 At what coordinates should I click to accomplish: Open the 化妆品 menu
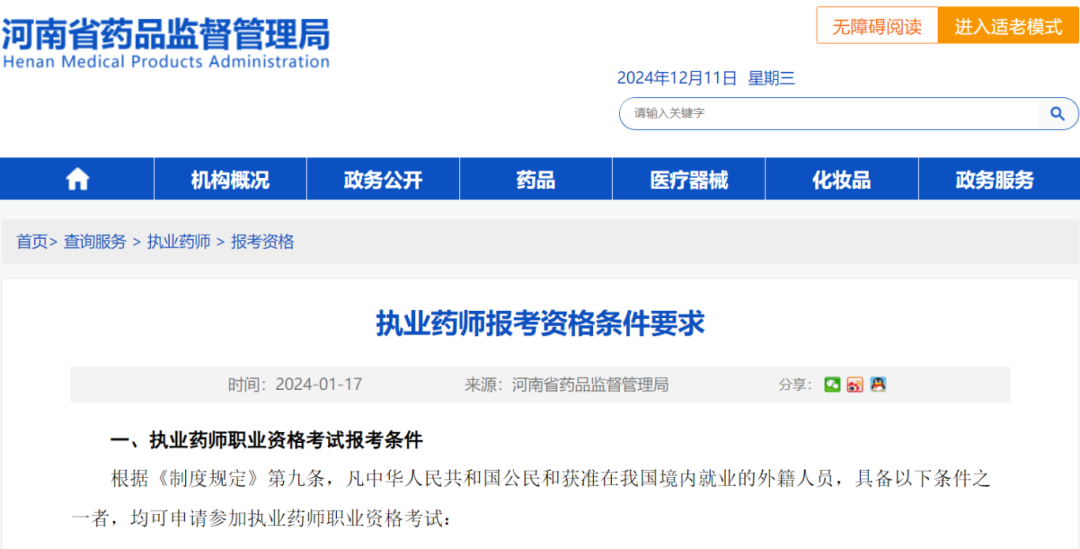[842, 180]
